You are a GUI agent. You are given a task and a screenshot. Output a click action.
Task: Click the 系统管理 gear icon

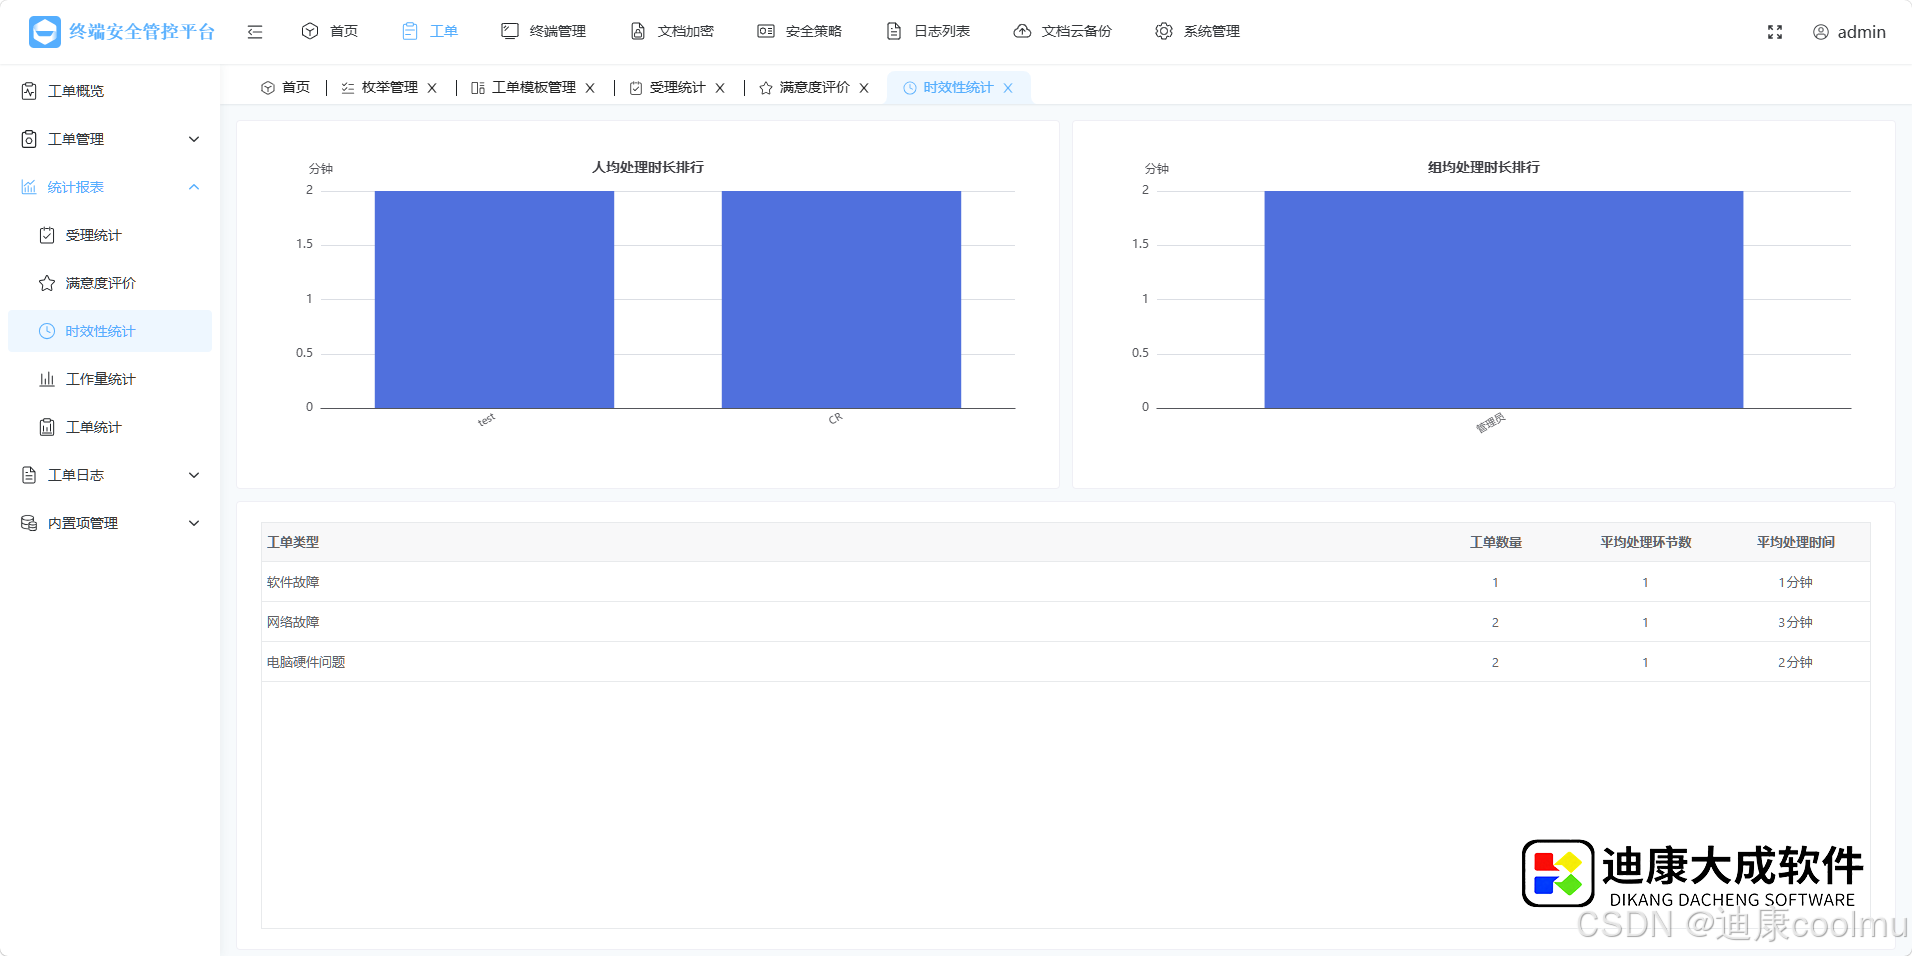(1164, 31)
